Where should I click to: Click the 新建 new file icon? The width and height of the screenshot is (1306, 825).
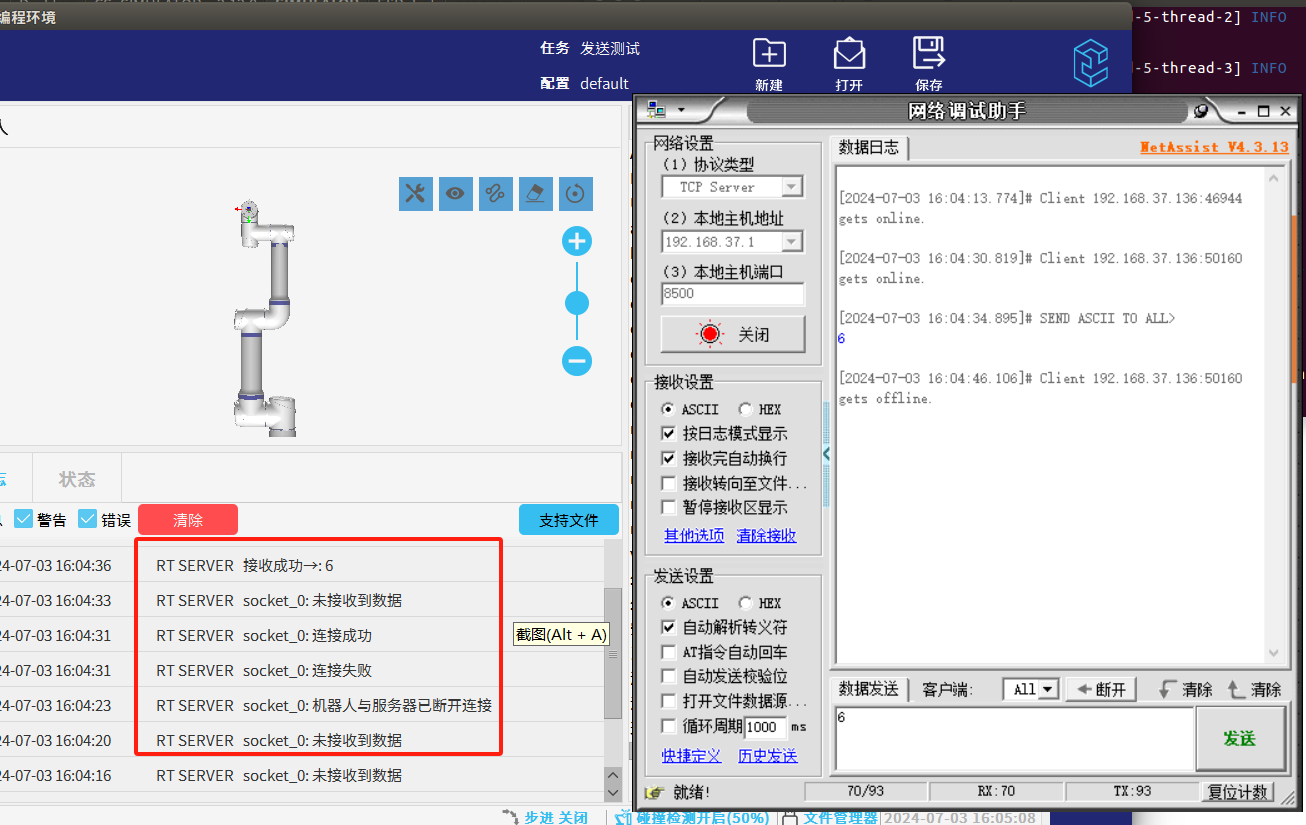tap(769, 55)
